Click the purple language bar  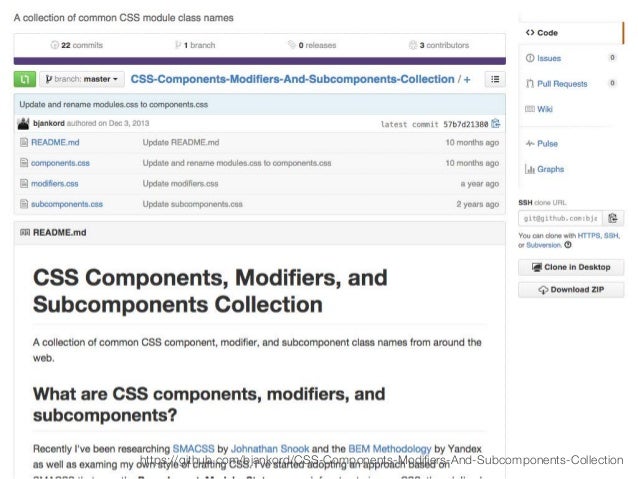pos(260,61)
